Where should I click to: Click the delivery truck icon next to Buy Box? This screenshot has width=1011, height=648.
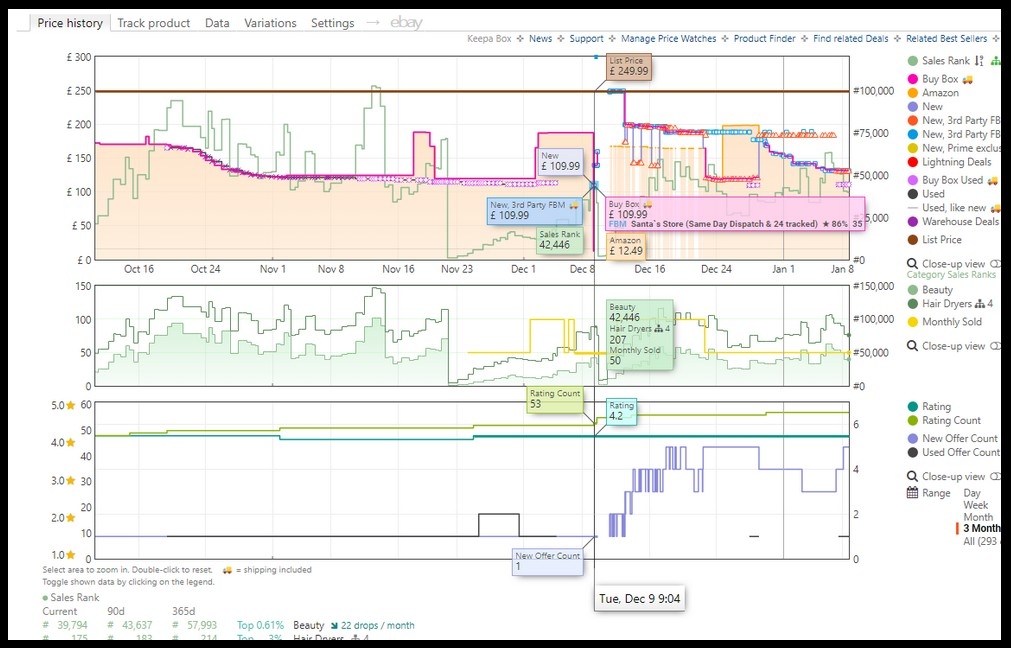[x=967, y=79]
